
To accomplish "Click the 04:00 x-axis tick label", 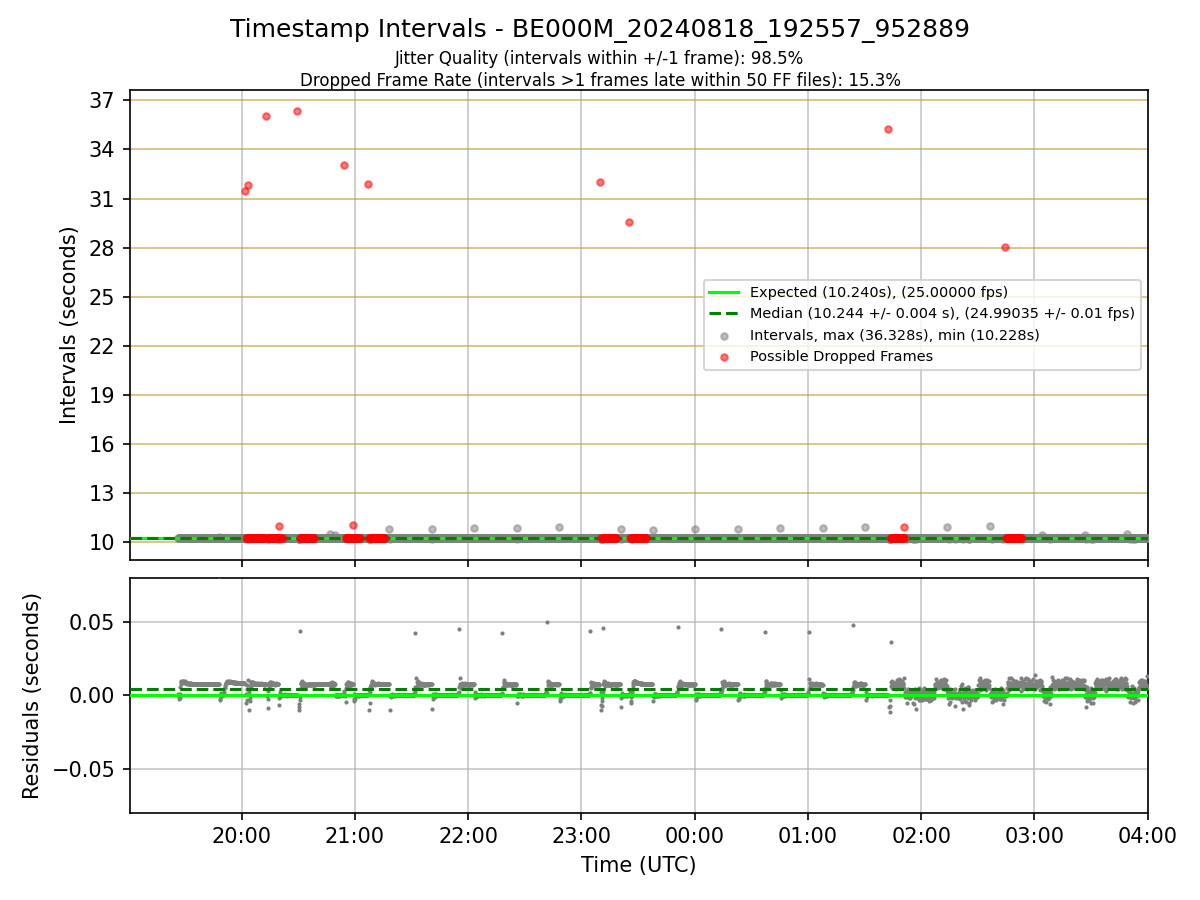I will 1147,836.
